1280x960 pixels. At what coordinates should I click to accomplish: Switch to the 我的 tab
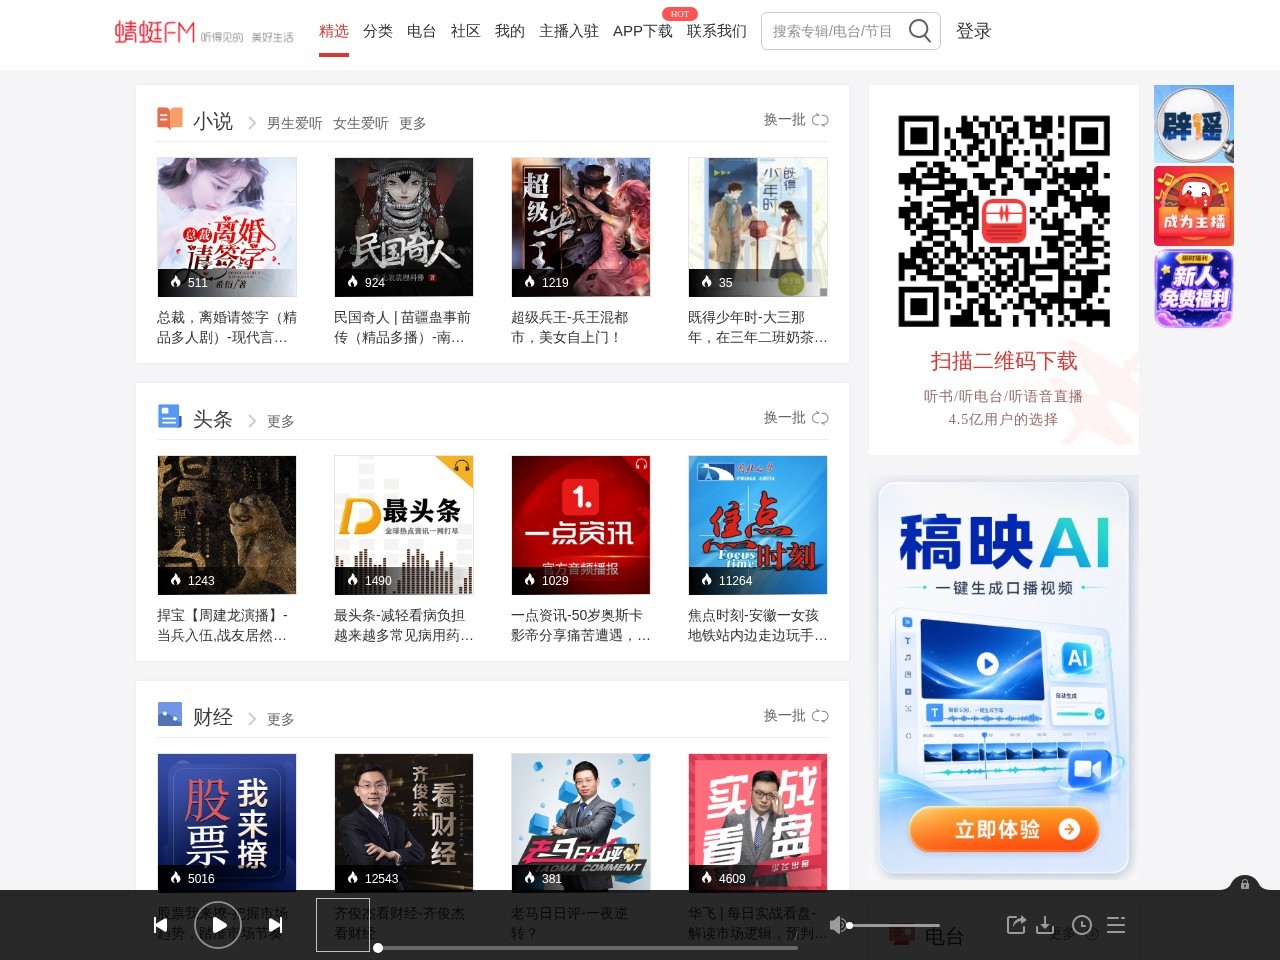(x=510, y=31)
